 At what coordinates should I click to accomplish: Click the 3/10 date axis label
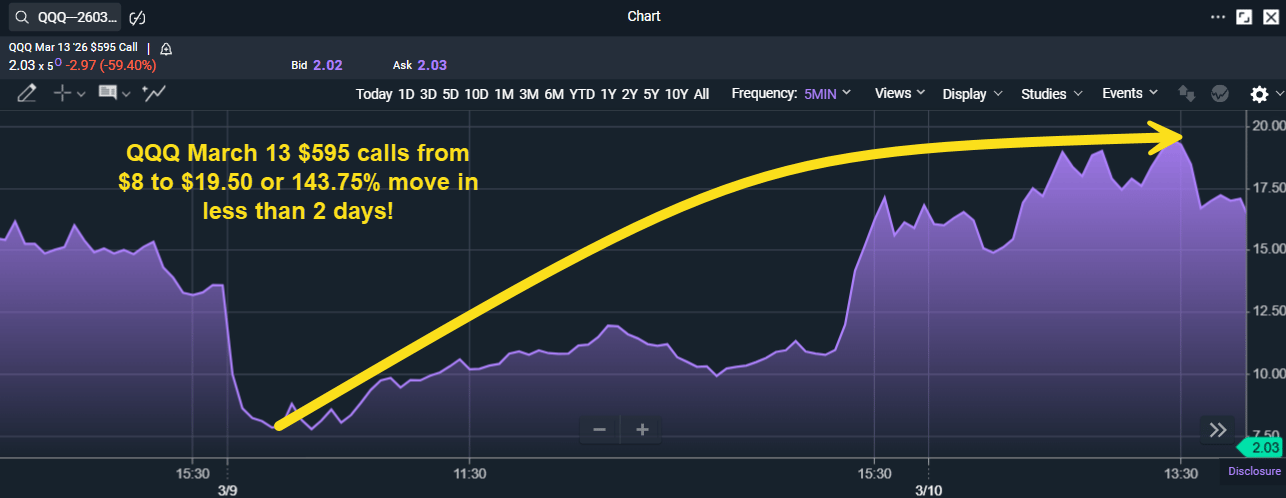(x=928, y=490)
